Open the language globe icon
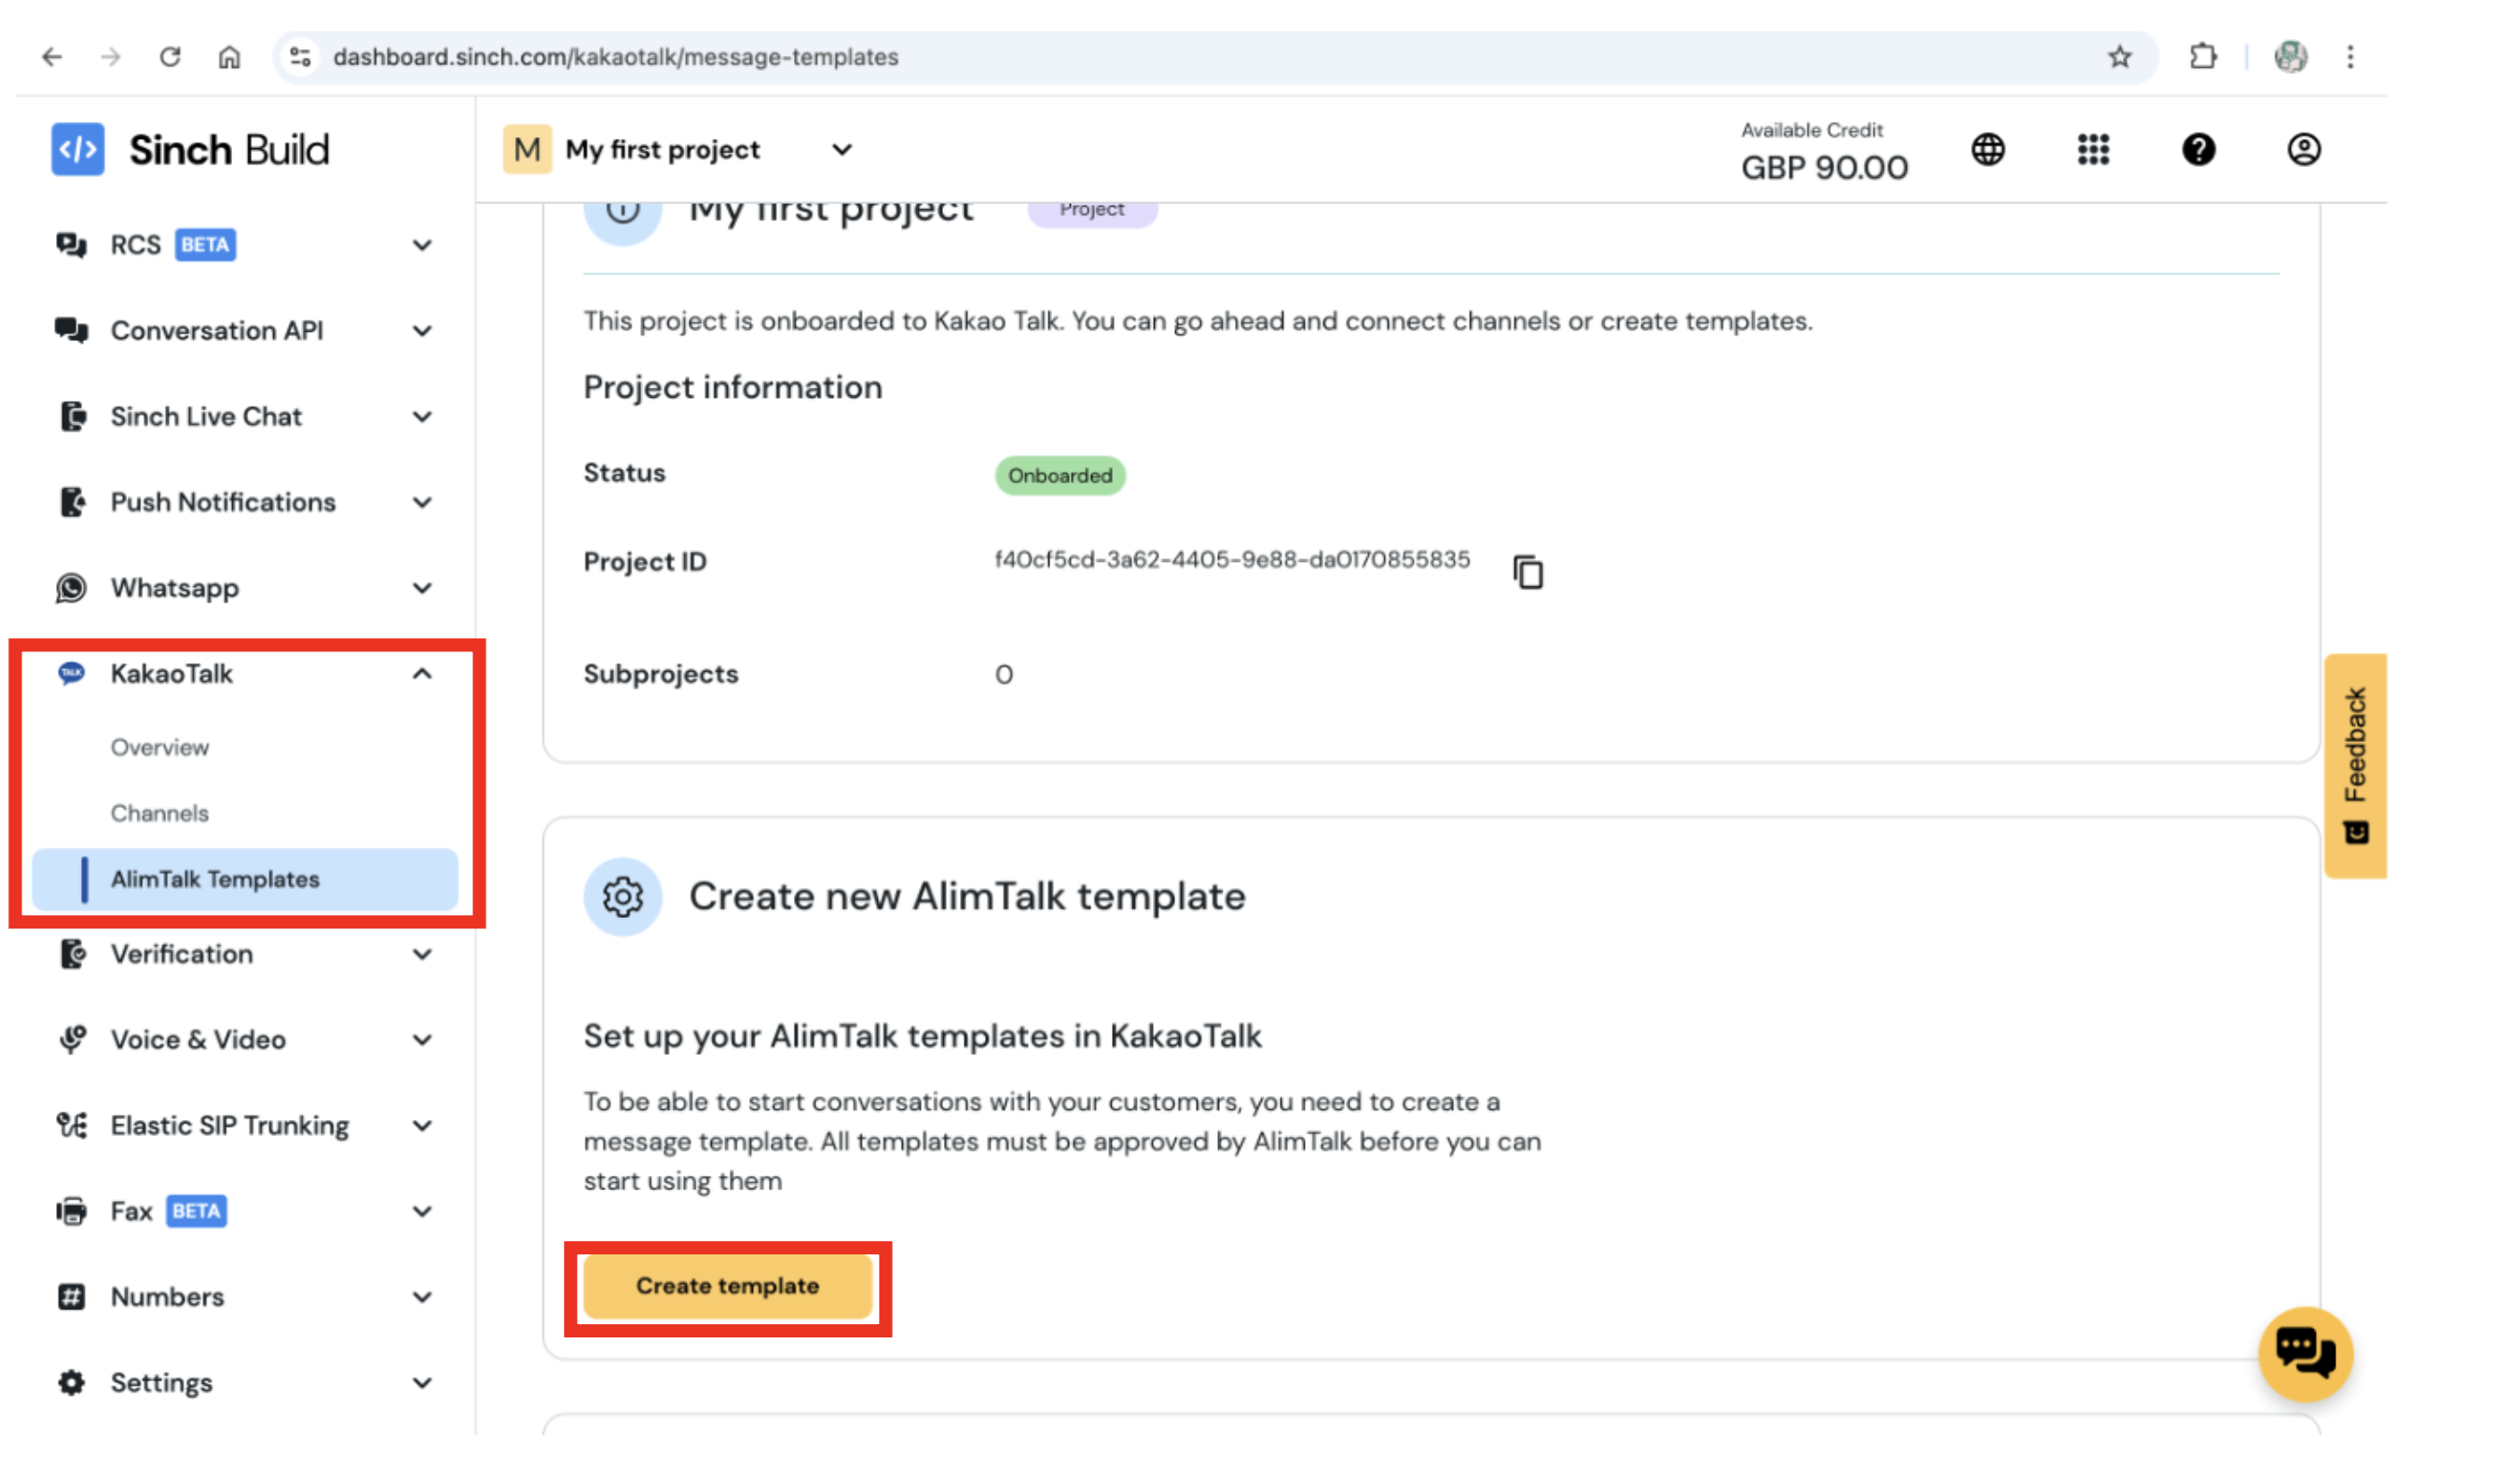Screen dimensions: 2520x1465 click(1988, 150)
